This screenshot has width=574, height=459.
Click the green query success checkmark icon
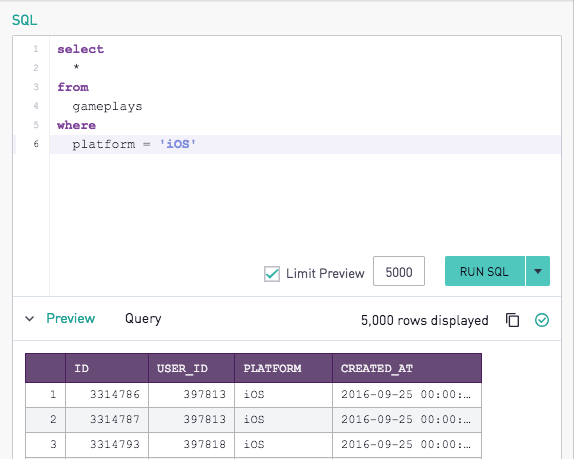[542, 320]
